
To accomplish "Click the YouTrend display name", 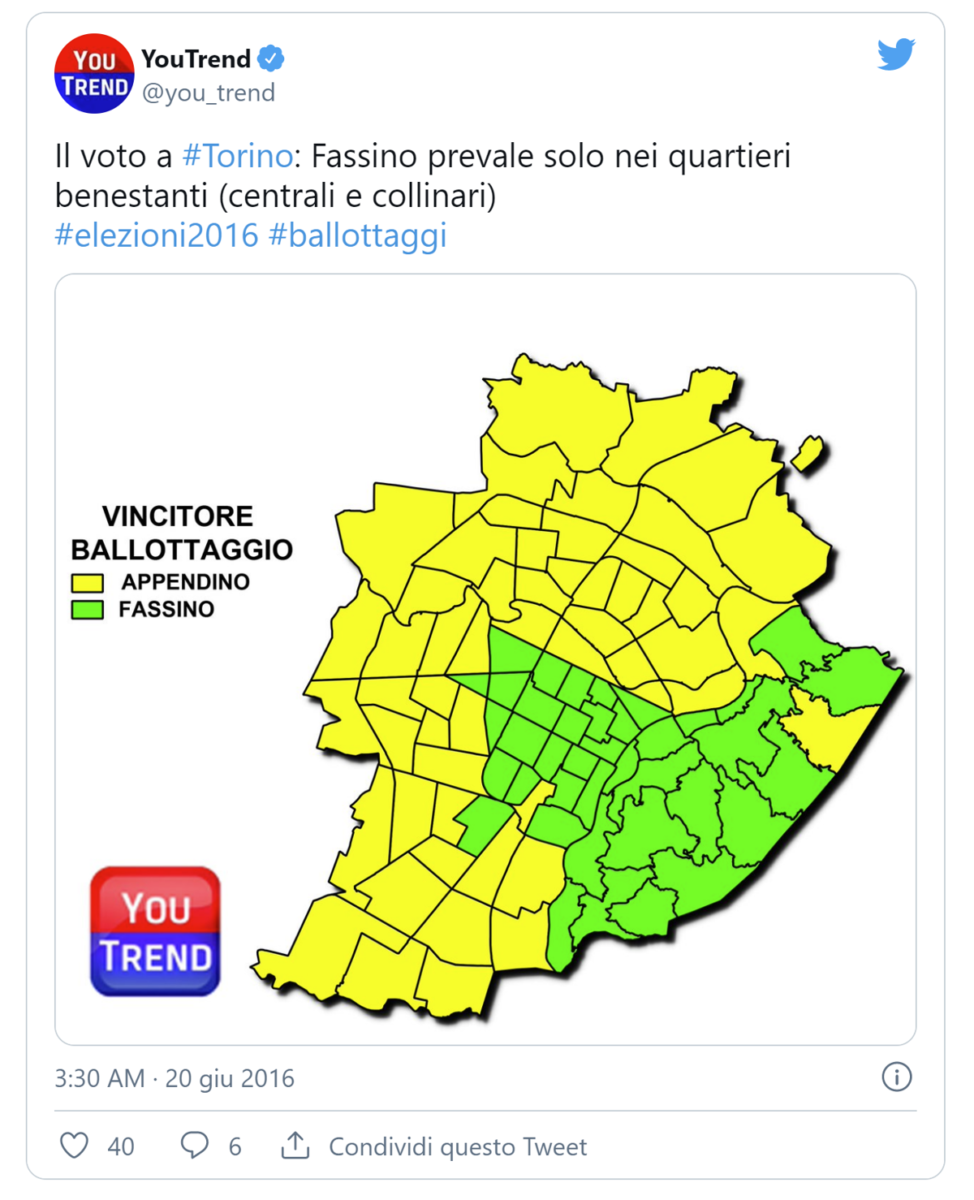I will [x=196, y=59].
